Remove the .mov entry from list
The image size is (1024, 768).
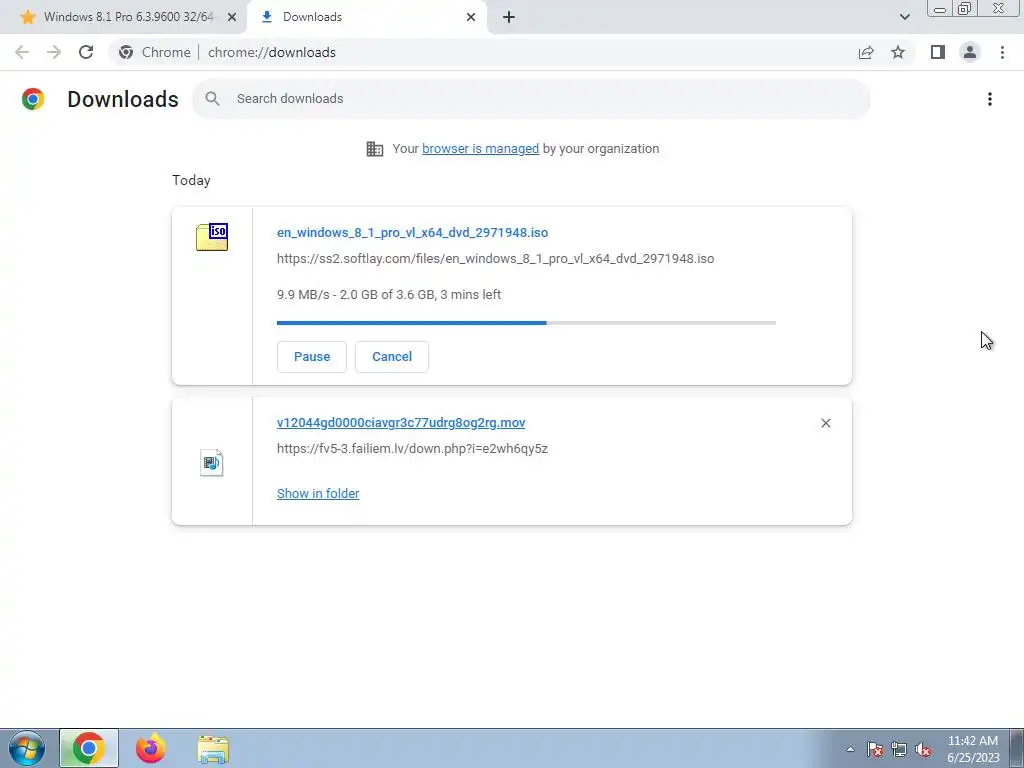click(825, 423)
